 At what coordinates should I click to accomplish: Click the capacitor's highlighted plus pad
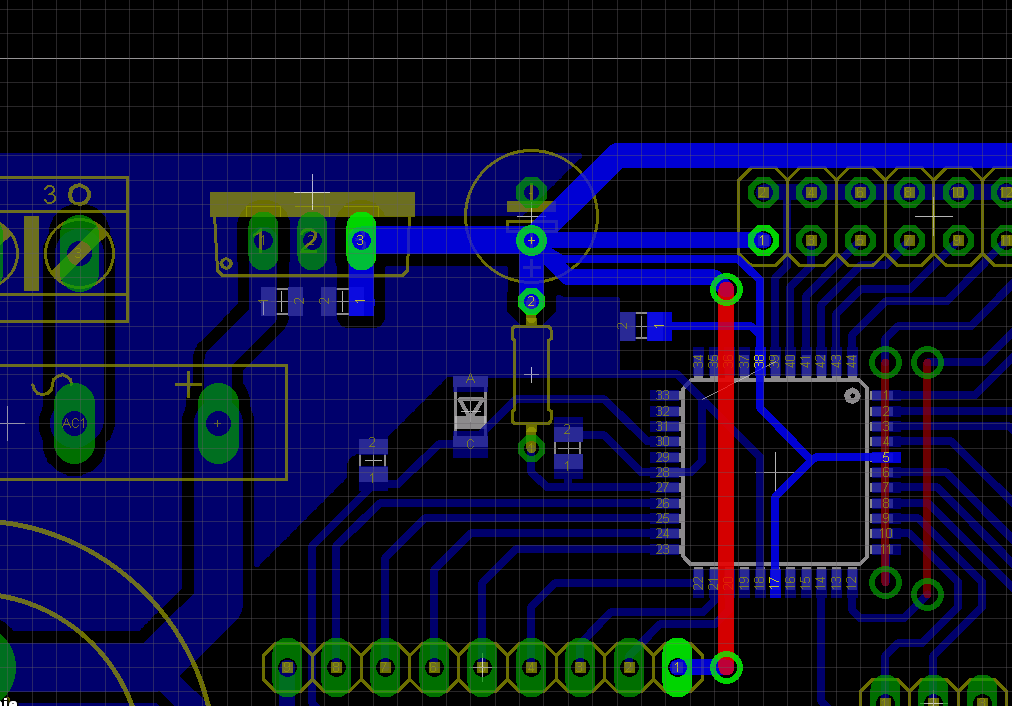point(531,241)
